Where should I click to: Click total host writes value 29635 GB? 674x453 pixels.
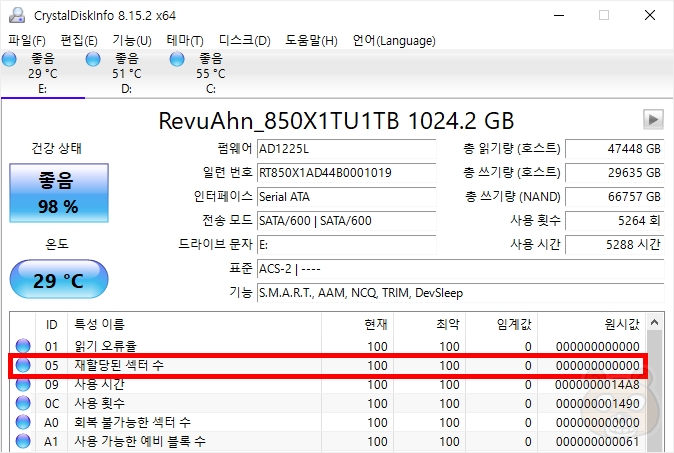[x=615, y=173]
